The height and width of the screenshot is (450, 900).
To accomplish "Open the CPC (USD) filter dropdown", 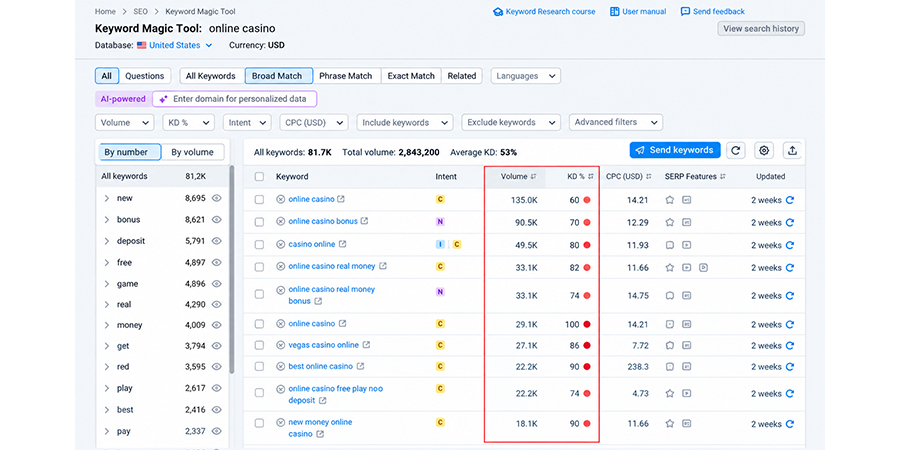I will [x=314, y=122].
